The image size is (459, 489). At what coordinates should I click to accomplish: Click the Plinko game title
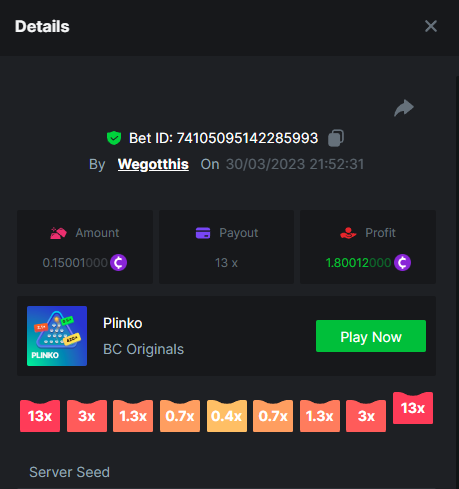(123, 323)
